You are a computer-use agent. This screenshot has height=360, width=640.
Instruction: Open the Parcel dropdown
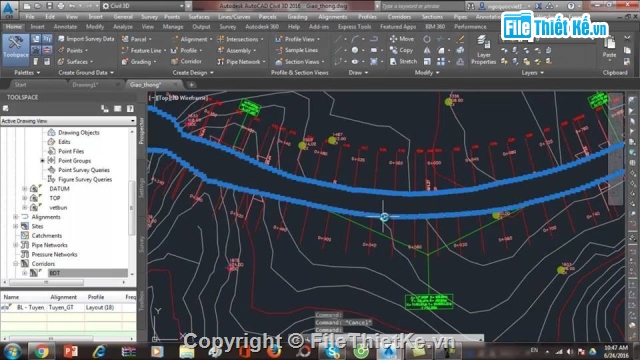[x=137, y=39]
